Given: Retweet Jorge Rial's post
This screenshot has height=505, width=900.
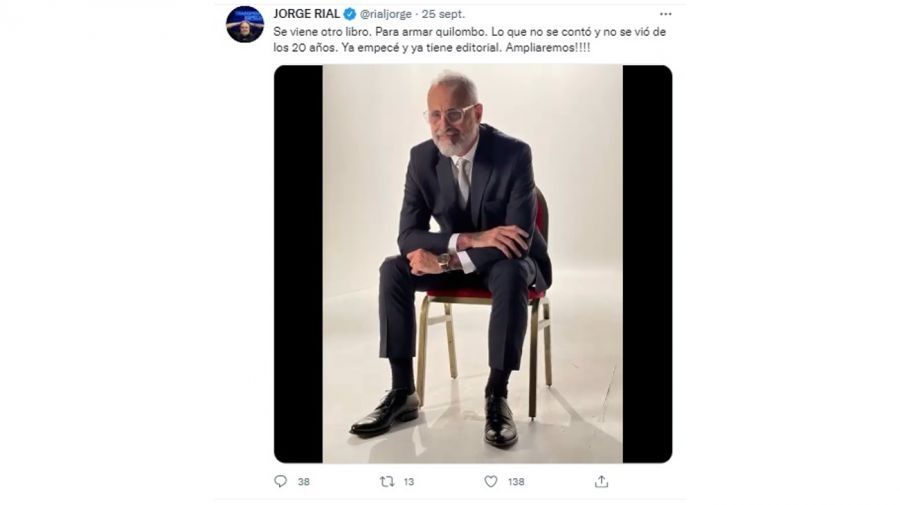Looking at the screenshot, I should click(x=386, y=481).
